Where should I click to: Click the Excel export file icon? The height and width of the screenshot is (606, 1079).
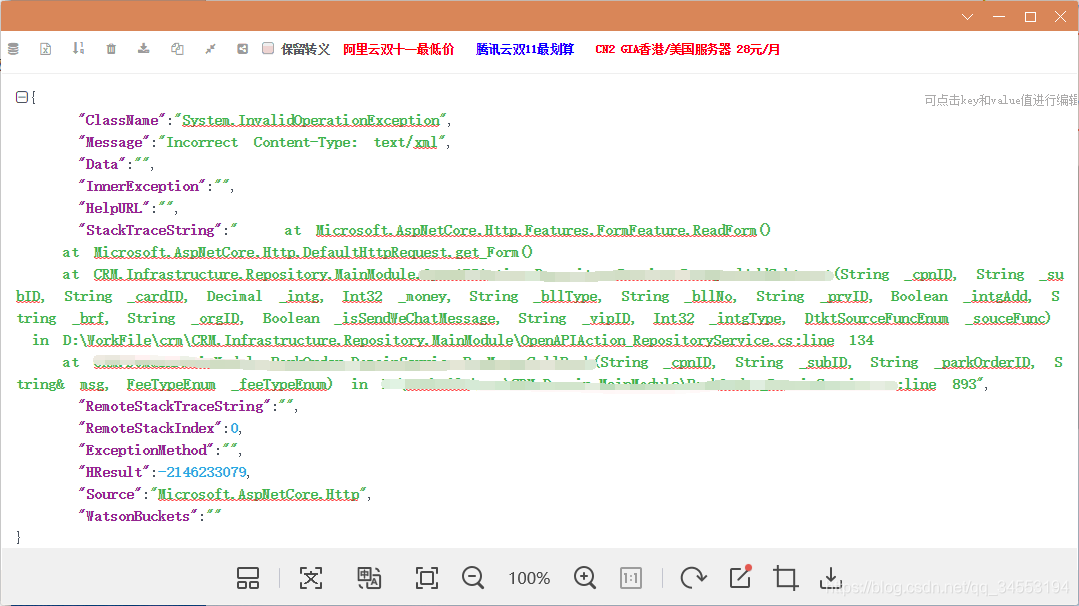(45, 49)
